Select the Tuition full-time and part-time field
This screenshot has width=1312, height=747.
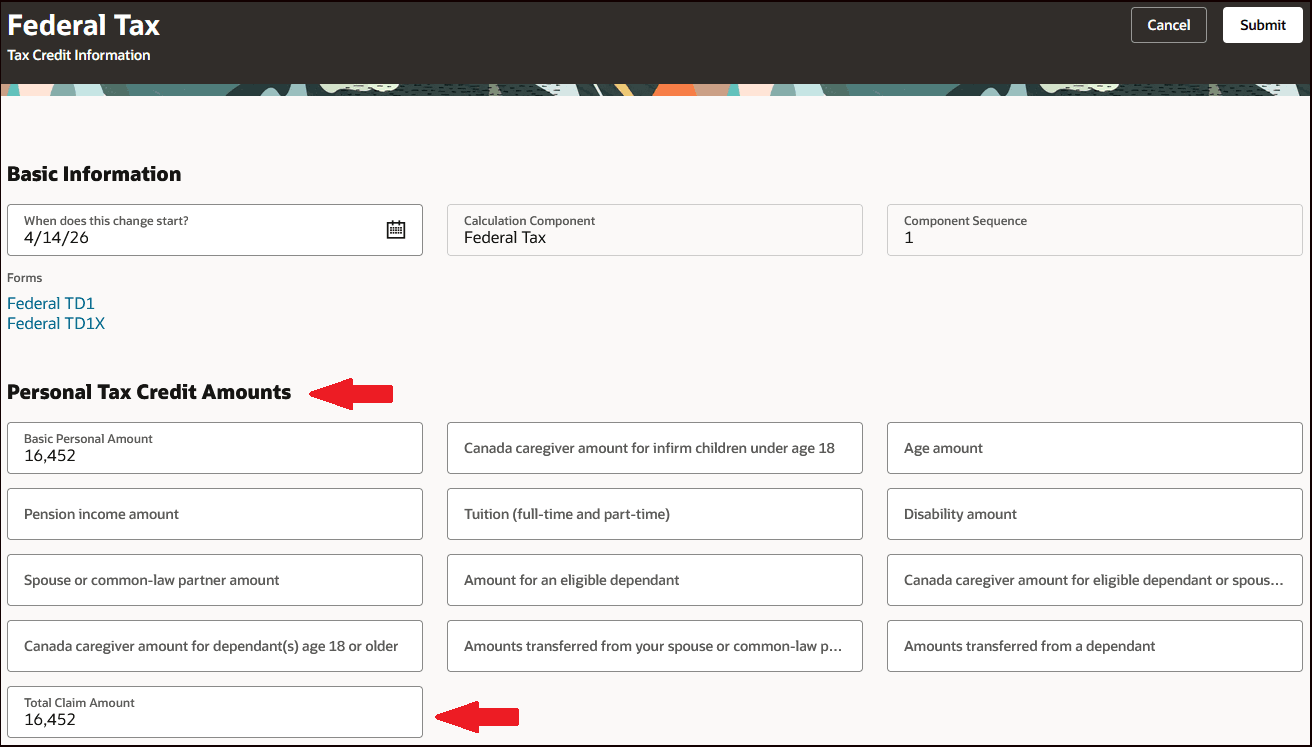(655, 514)
